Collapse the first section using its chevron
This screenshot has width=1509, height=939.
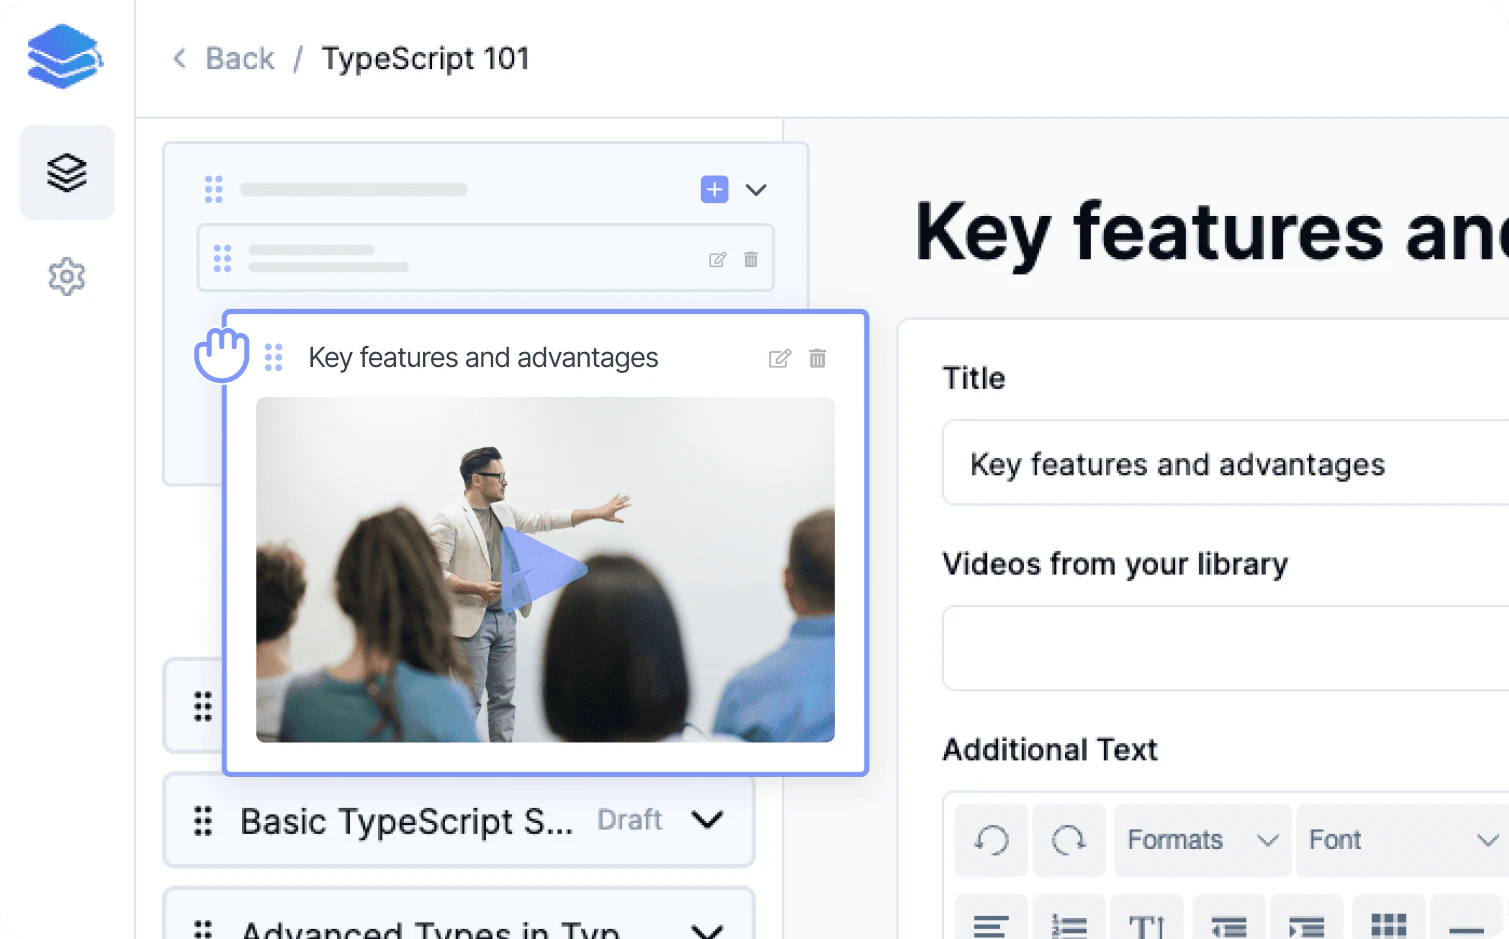[x=756, y=190]
